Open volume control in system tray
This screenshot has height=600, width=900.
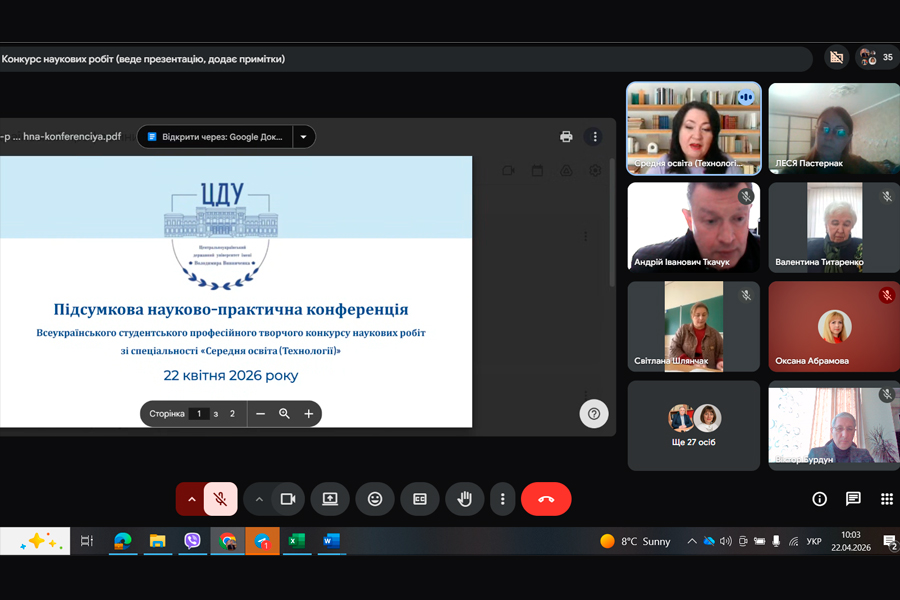click(x=726, y=541)
